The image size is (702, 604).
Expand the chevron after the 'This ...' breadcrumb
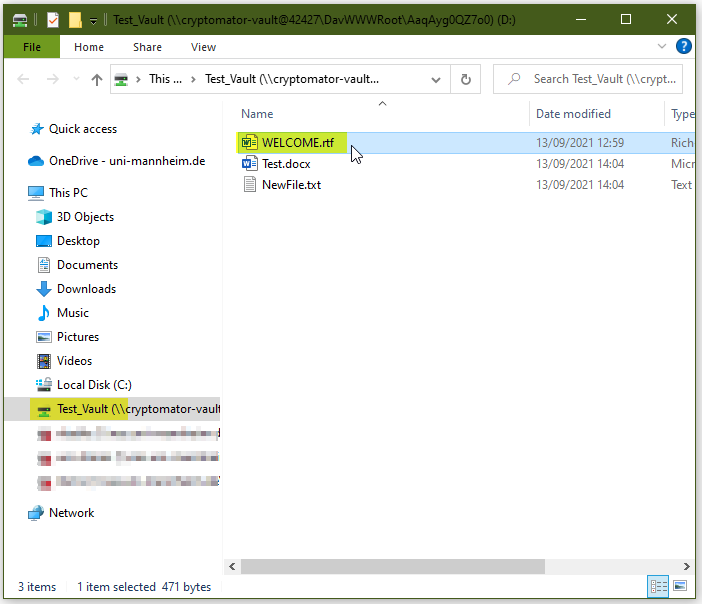pyautogui.click(x=193, y=80)
